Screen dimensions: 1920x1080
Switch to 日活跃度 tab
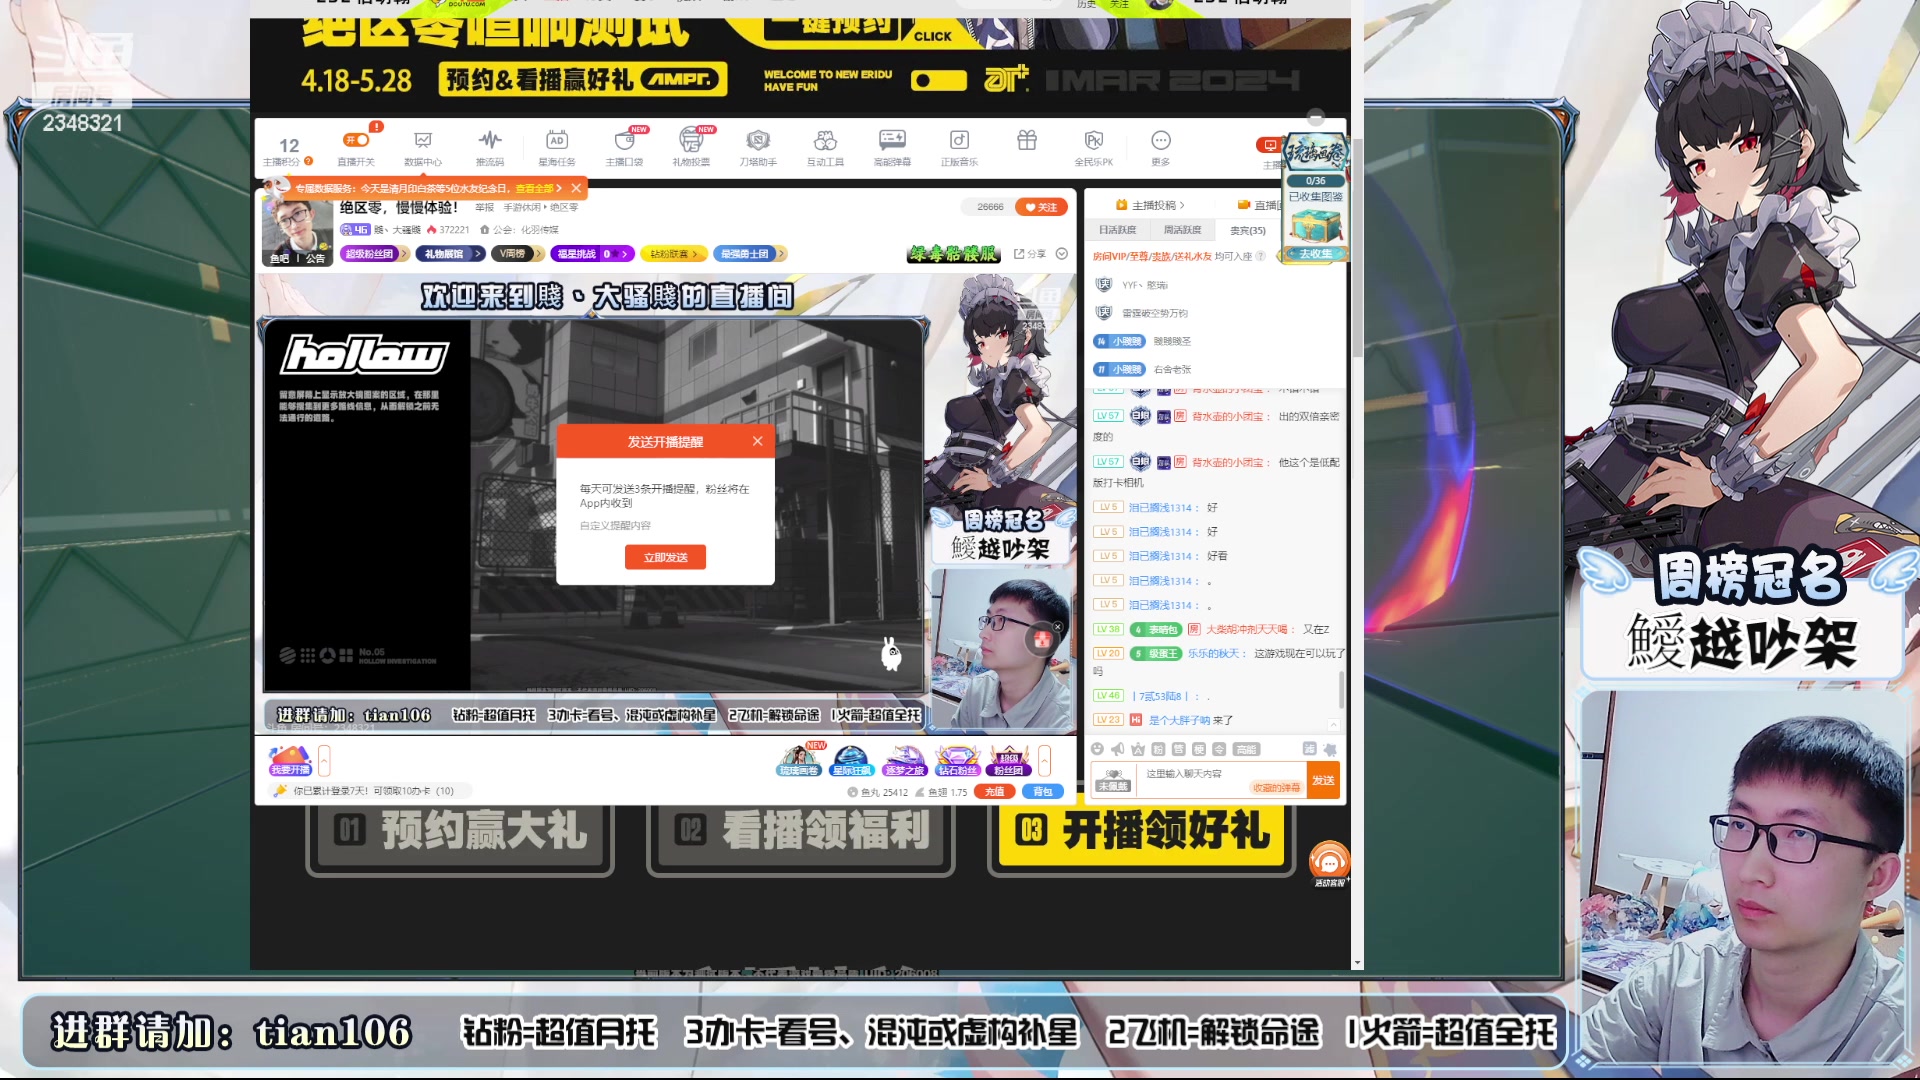pyautogui.click(x=1117, y=230)
